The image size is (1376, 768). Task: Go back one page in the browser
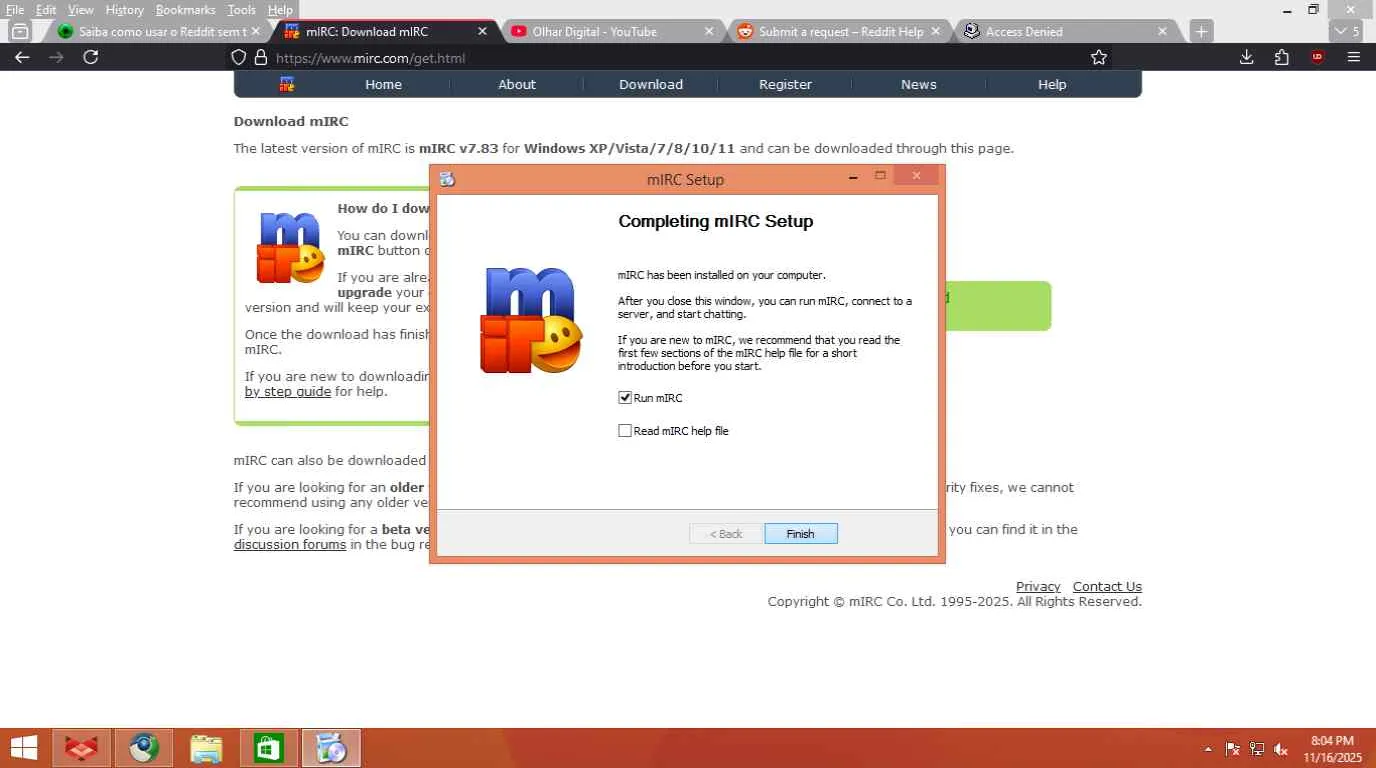point(22,57)
